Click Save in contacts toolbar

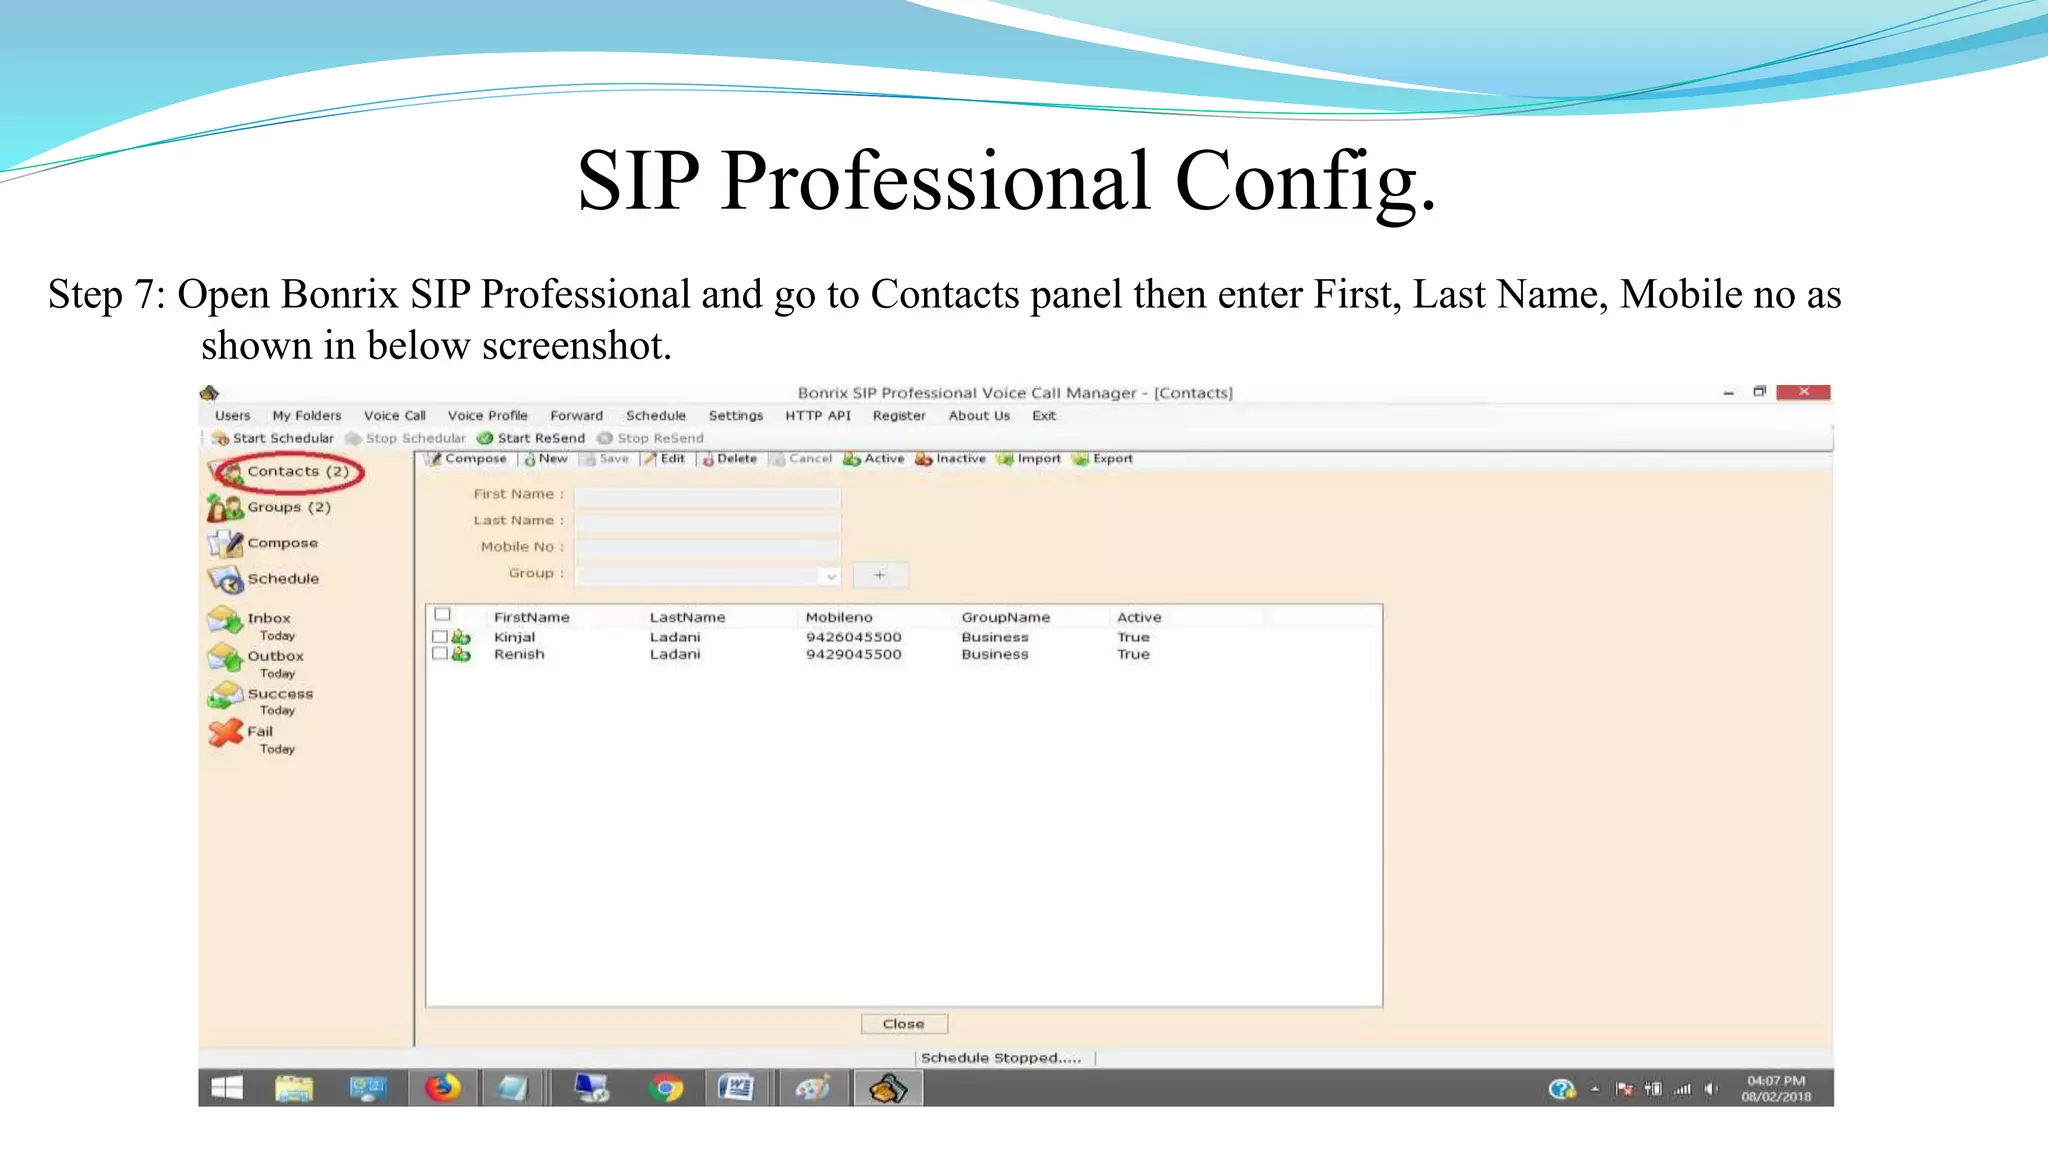606,459
